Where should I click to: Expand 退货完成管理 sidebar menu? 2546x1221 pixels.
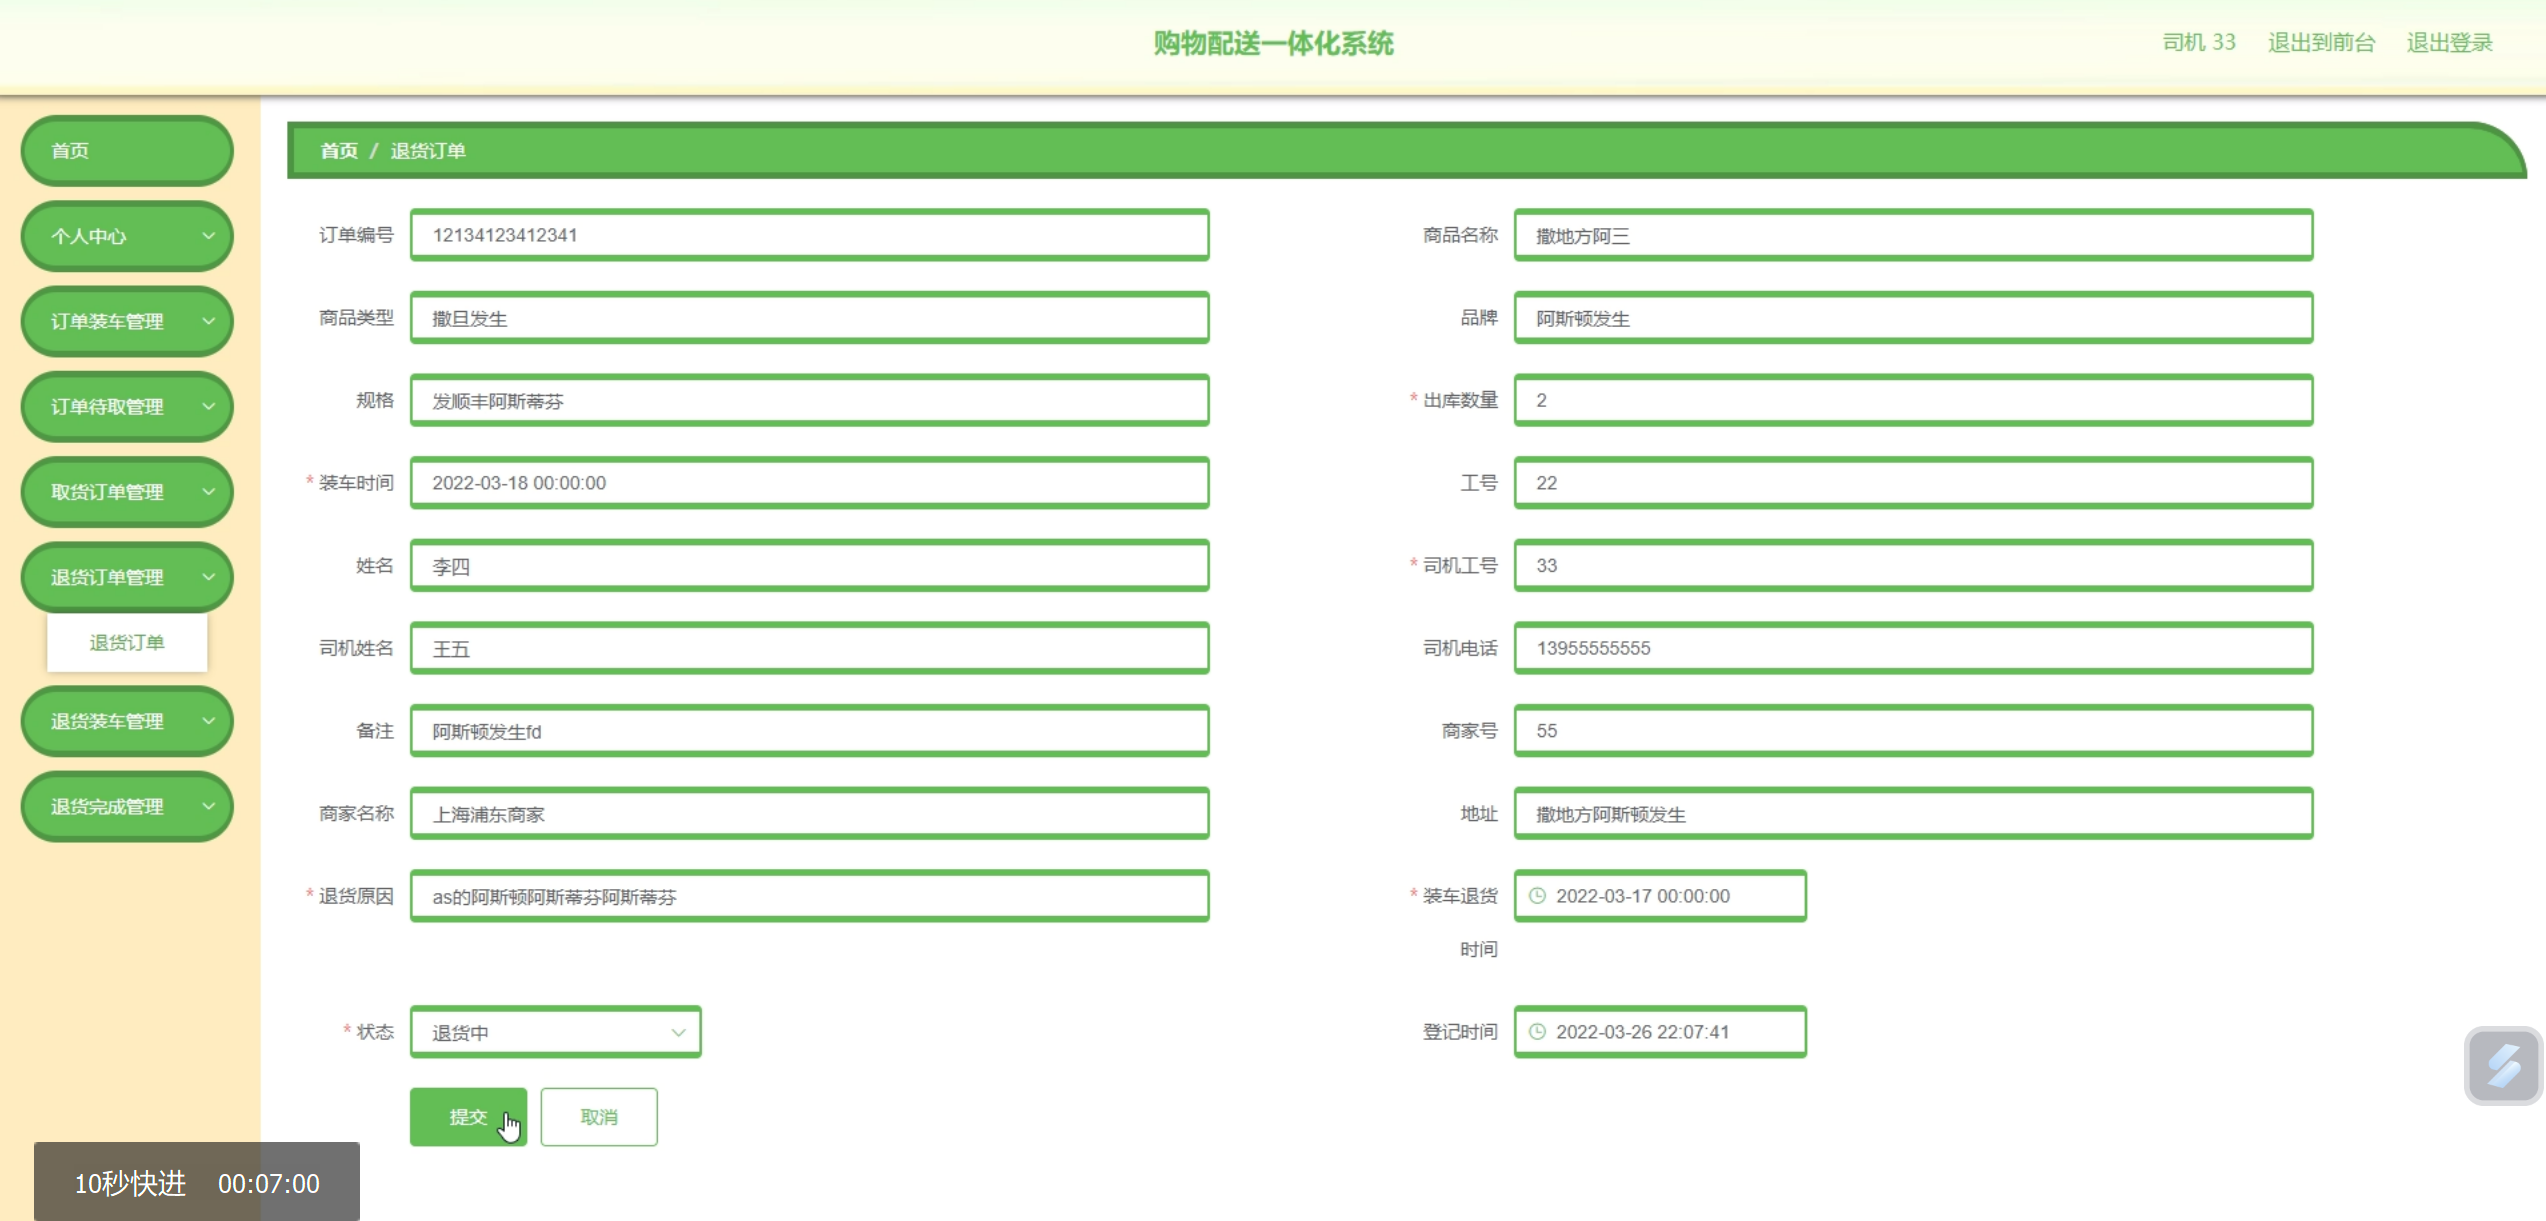126,806
